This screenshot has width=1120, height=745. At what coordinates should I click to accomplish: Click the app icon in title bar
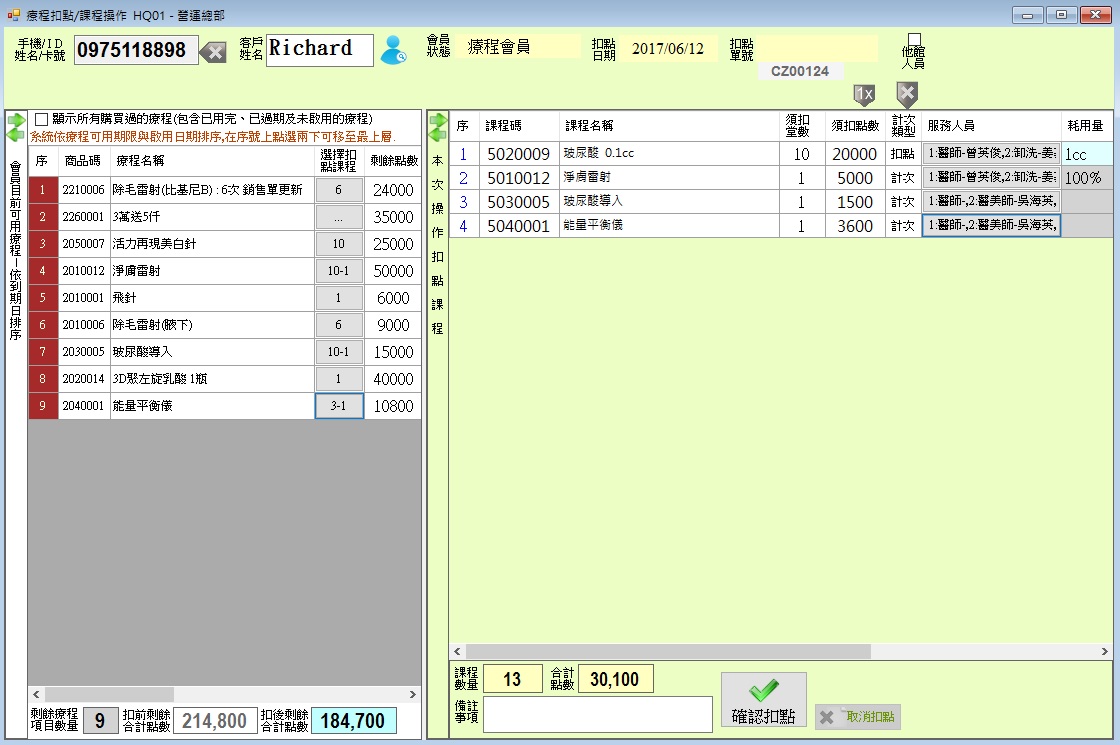14,14
